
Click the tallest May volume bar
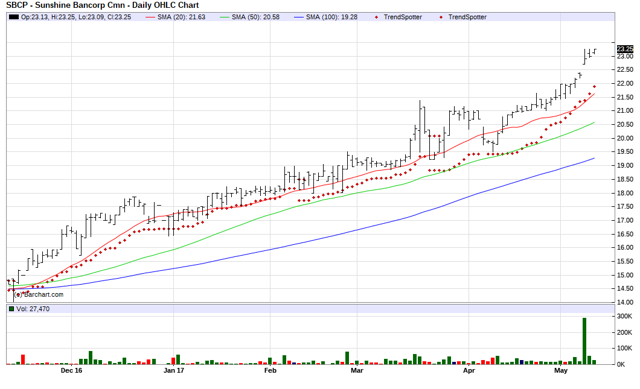[584, 341]
